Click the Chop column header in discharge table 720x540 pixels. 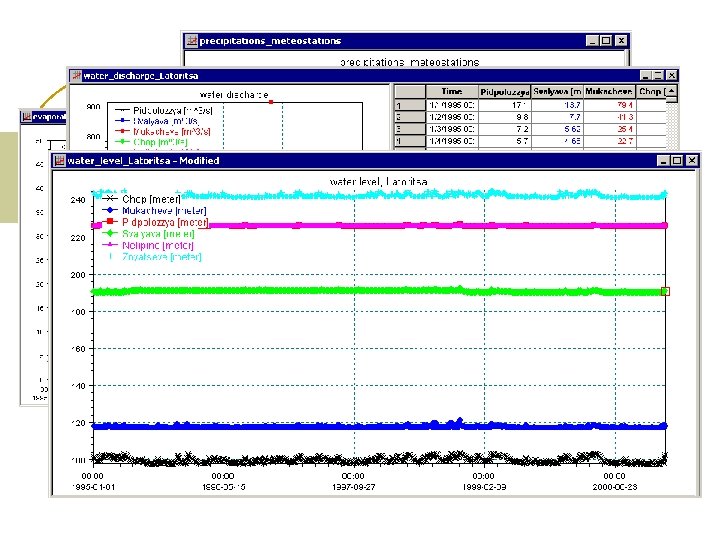(651, 91)
